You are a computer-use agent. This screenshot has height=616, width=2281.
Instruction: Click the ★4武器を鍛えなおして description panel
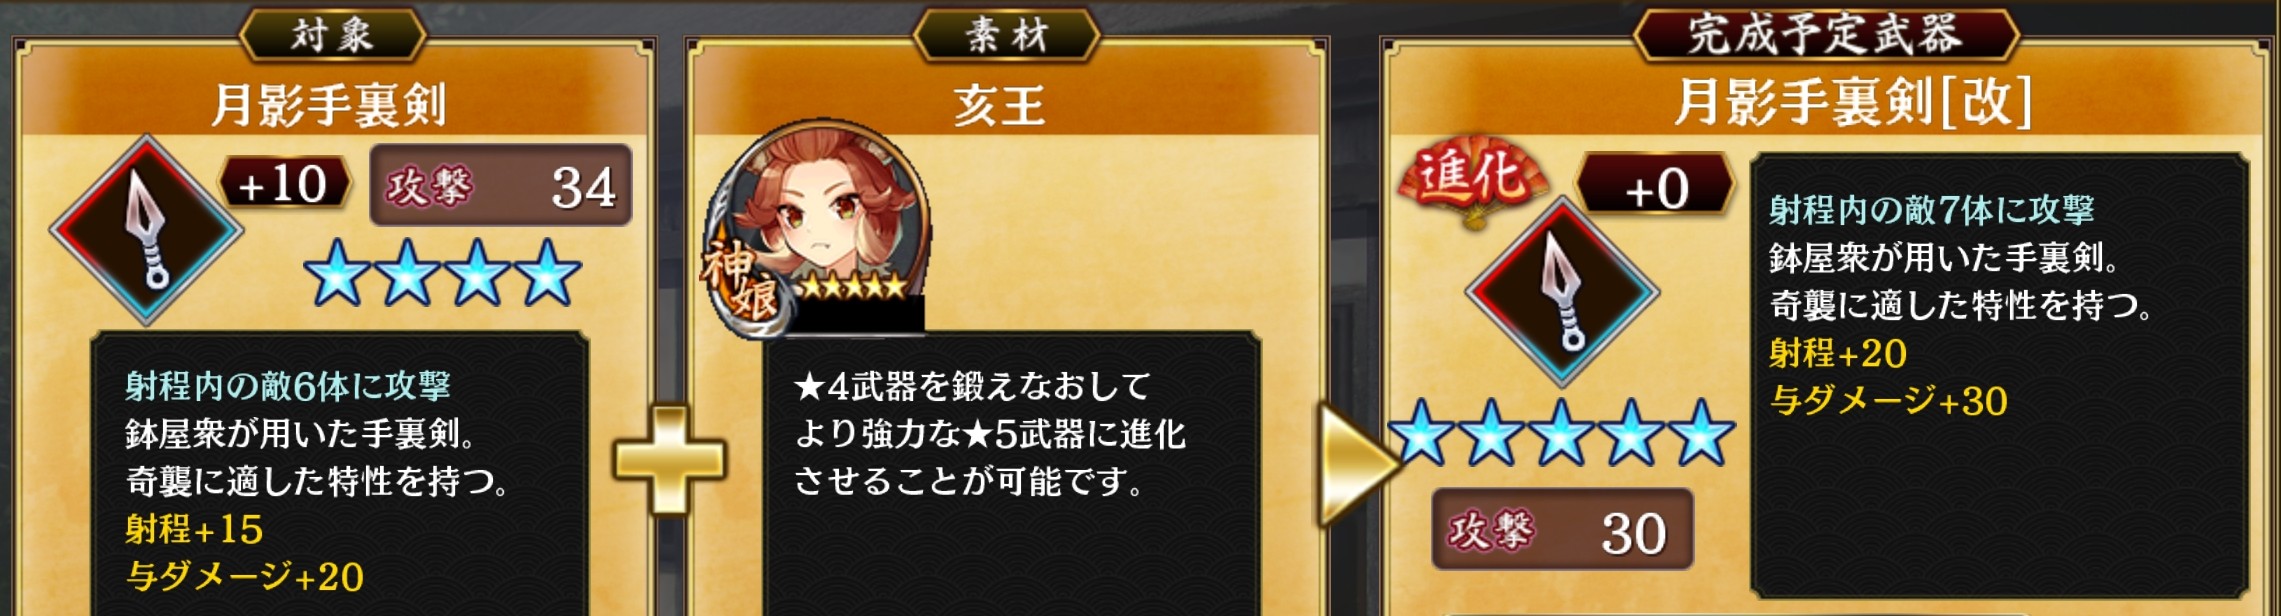1010,474
